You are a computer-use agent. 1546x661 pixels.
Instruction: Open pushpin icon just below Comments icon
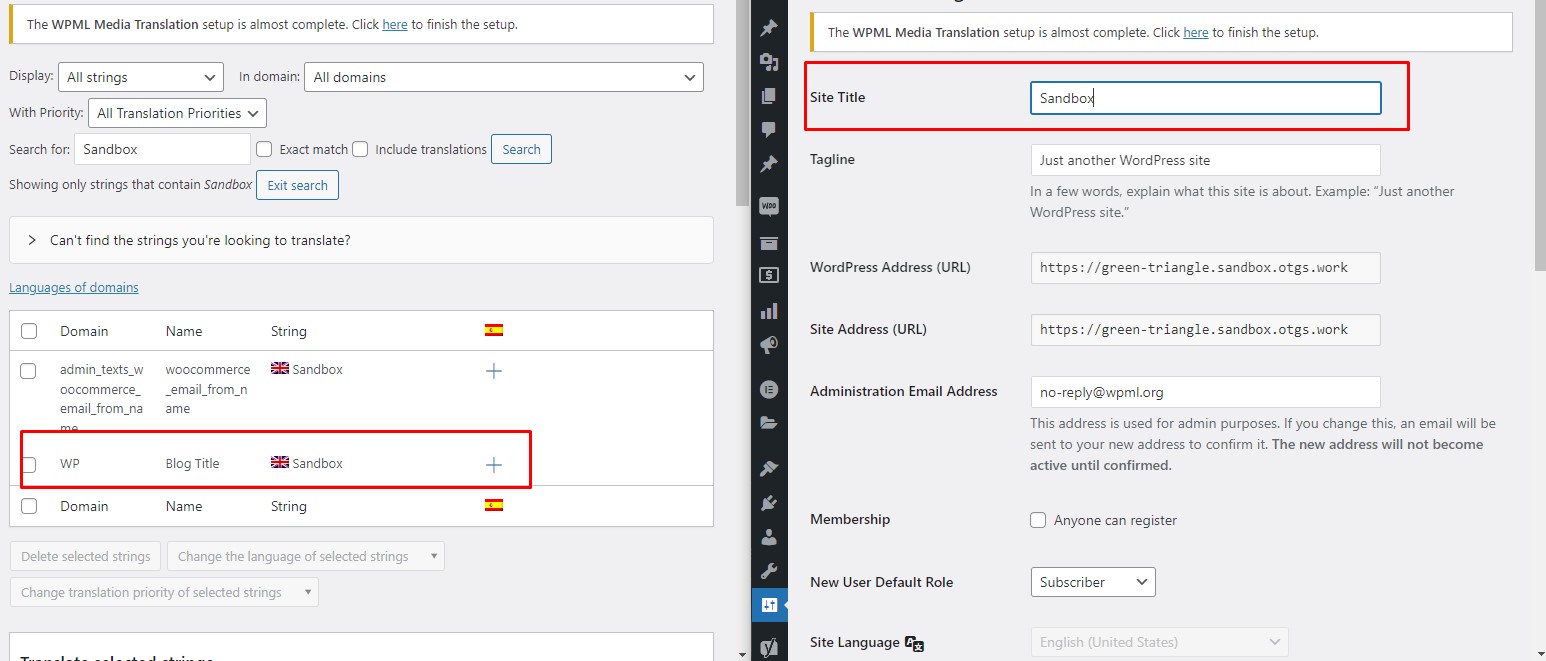point(769,164)
